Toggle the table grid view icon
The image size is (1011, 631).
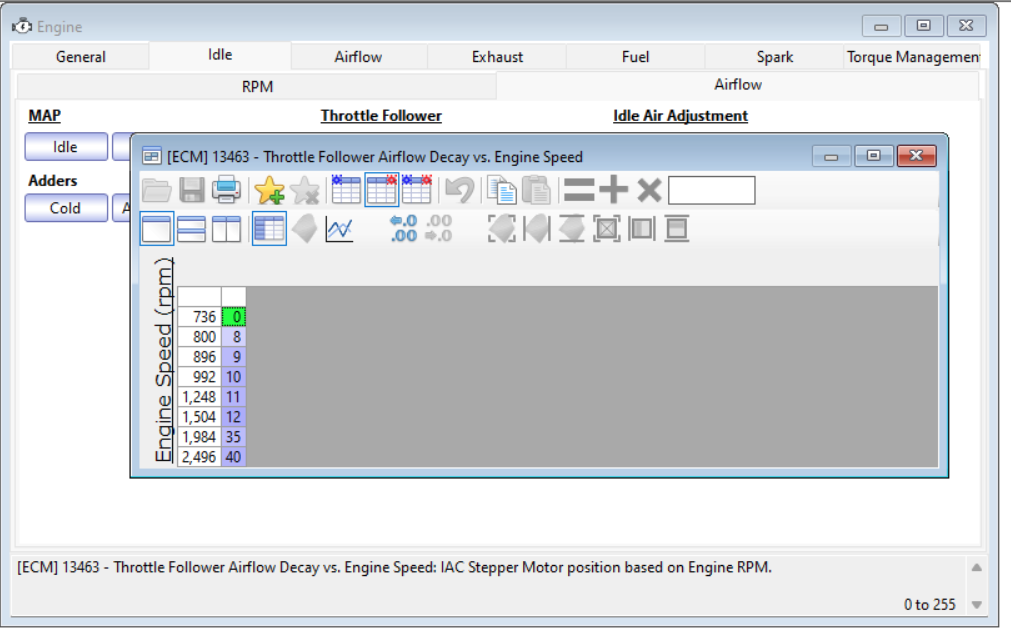coord(269,229)
